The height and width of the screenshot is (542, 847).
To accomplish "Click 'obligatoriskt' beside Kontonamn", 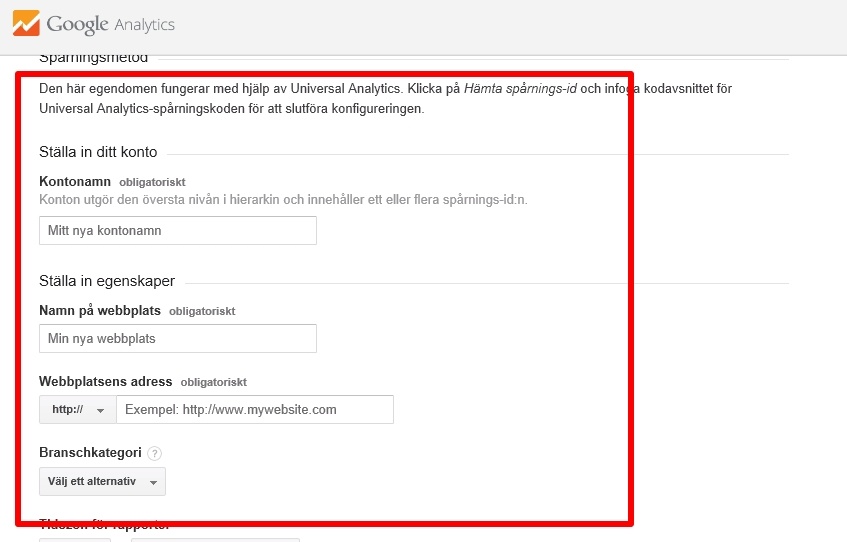I will click(152, 182).
